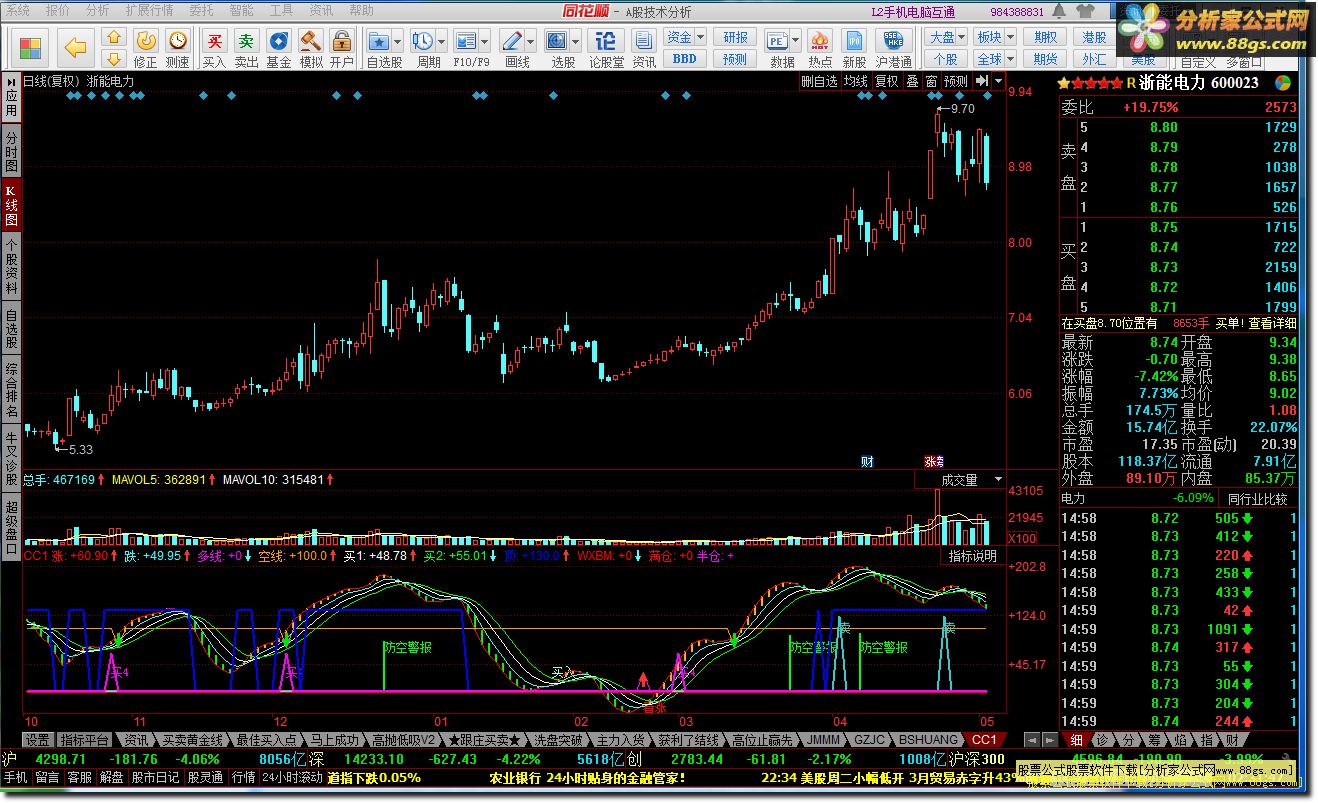Click the yellow down arrow toolbar icon

pos(114,58)
